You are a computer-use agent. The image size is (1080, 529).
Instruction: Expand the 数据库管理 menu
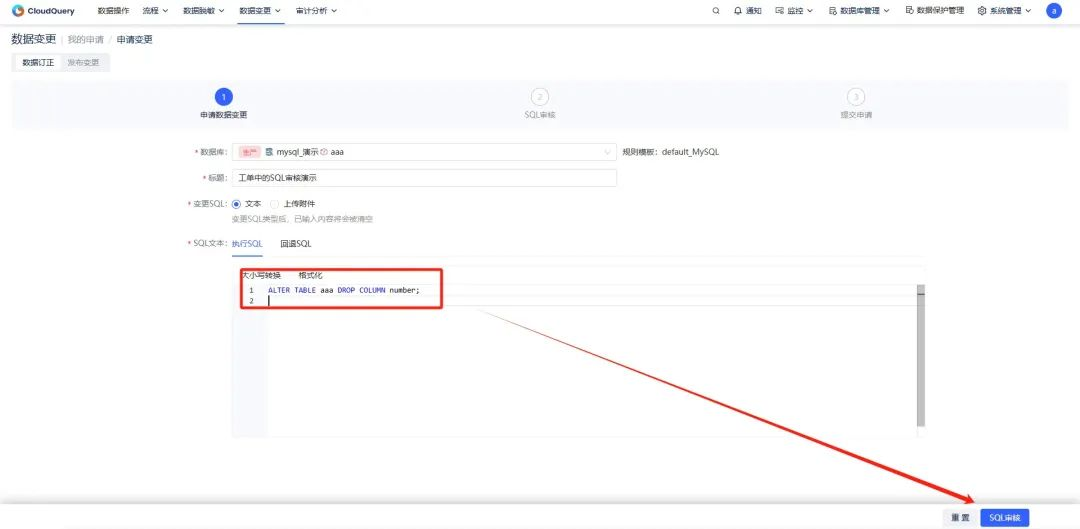tap(859, 11)
